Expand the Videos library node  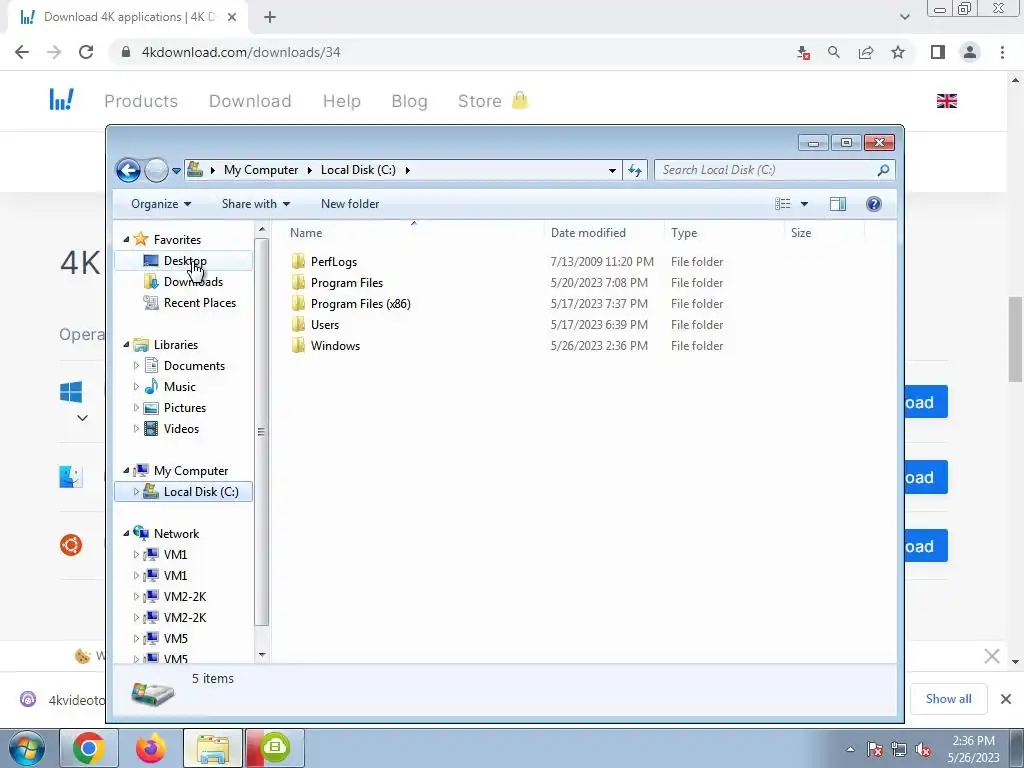tap(136, 429)
